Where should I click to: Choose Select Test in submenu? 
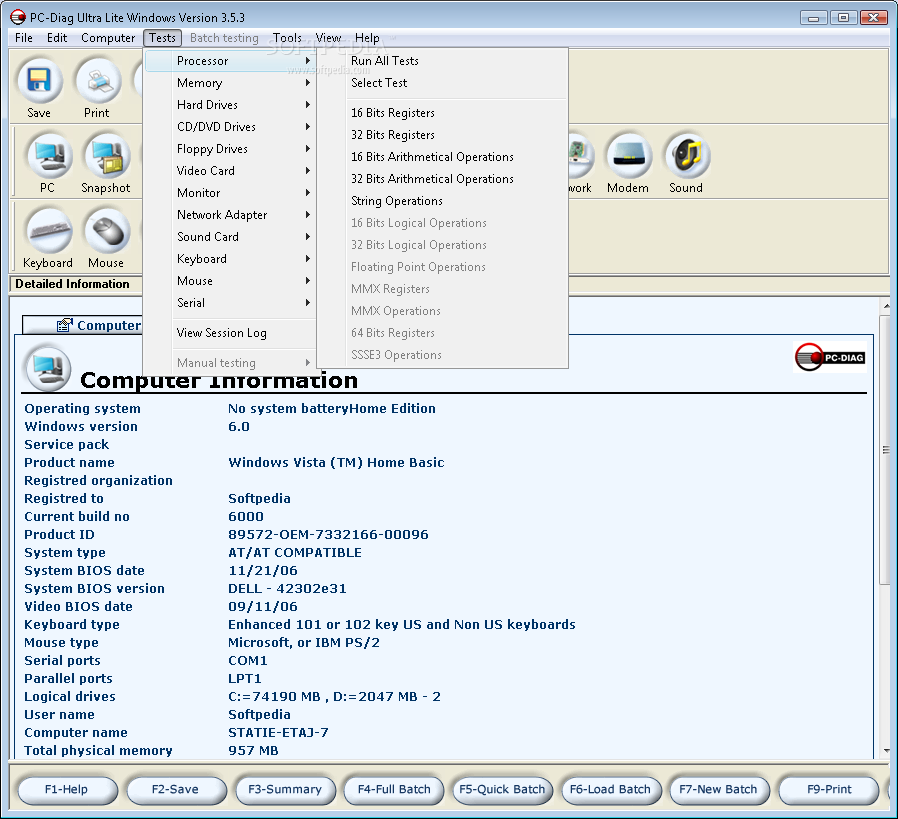tap(442, 83)
